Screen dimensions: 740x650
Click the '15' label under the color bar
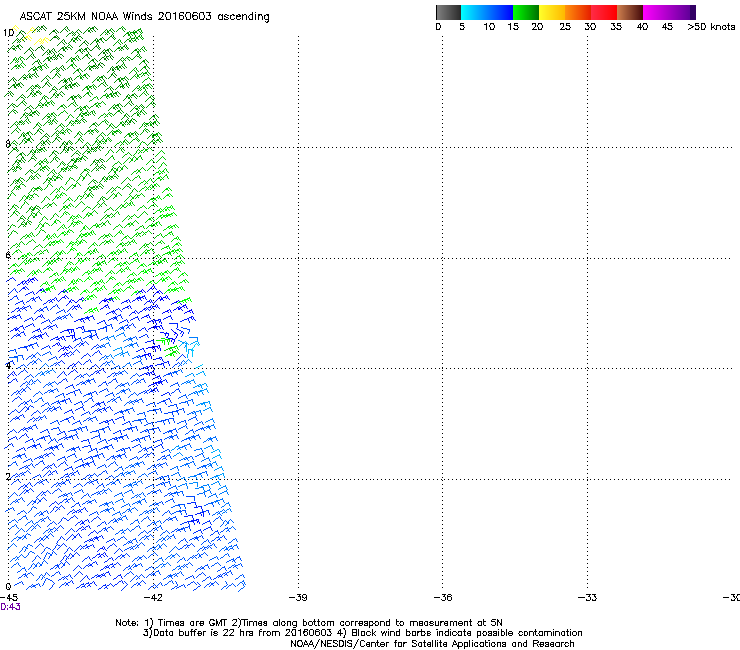tap(513, 27)
